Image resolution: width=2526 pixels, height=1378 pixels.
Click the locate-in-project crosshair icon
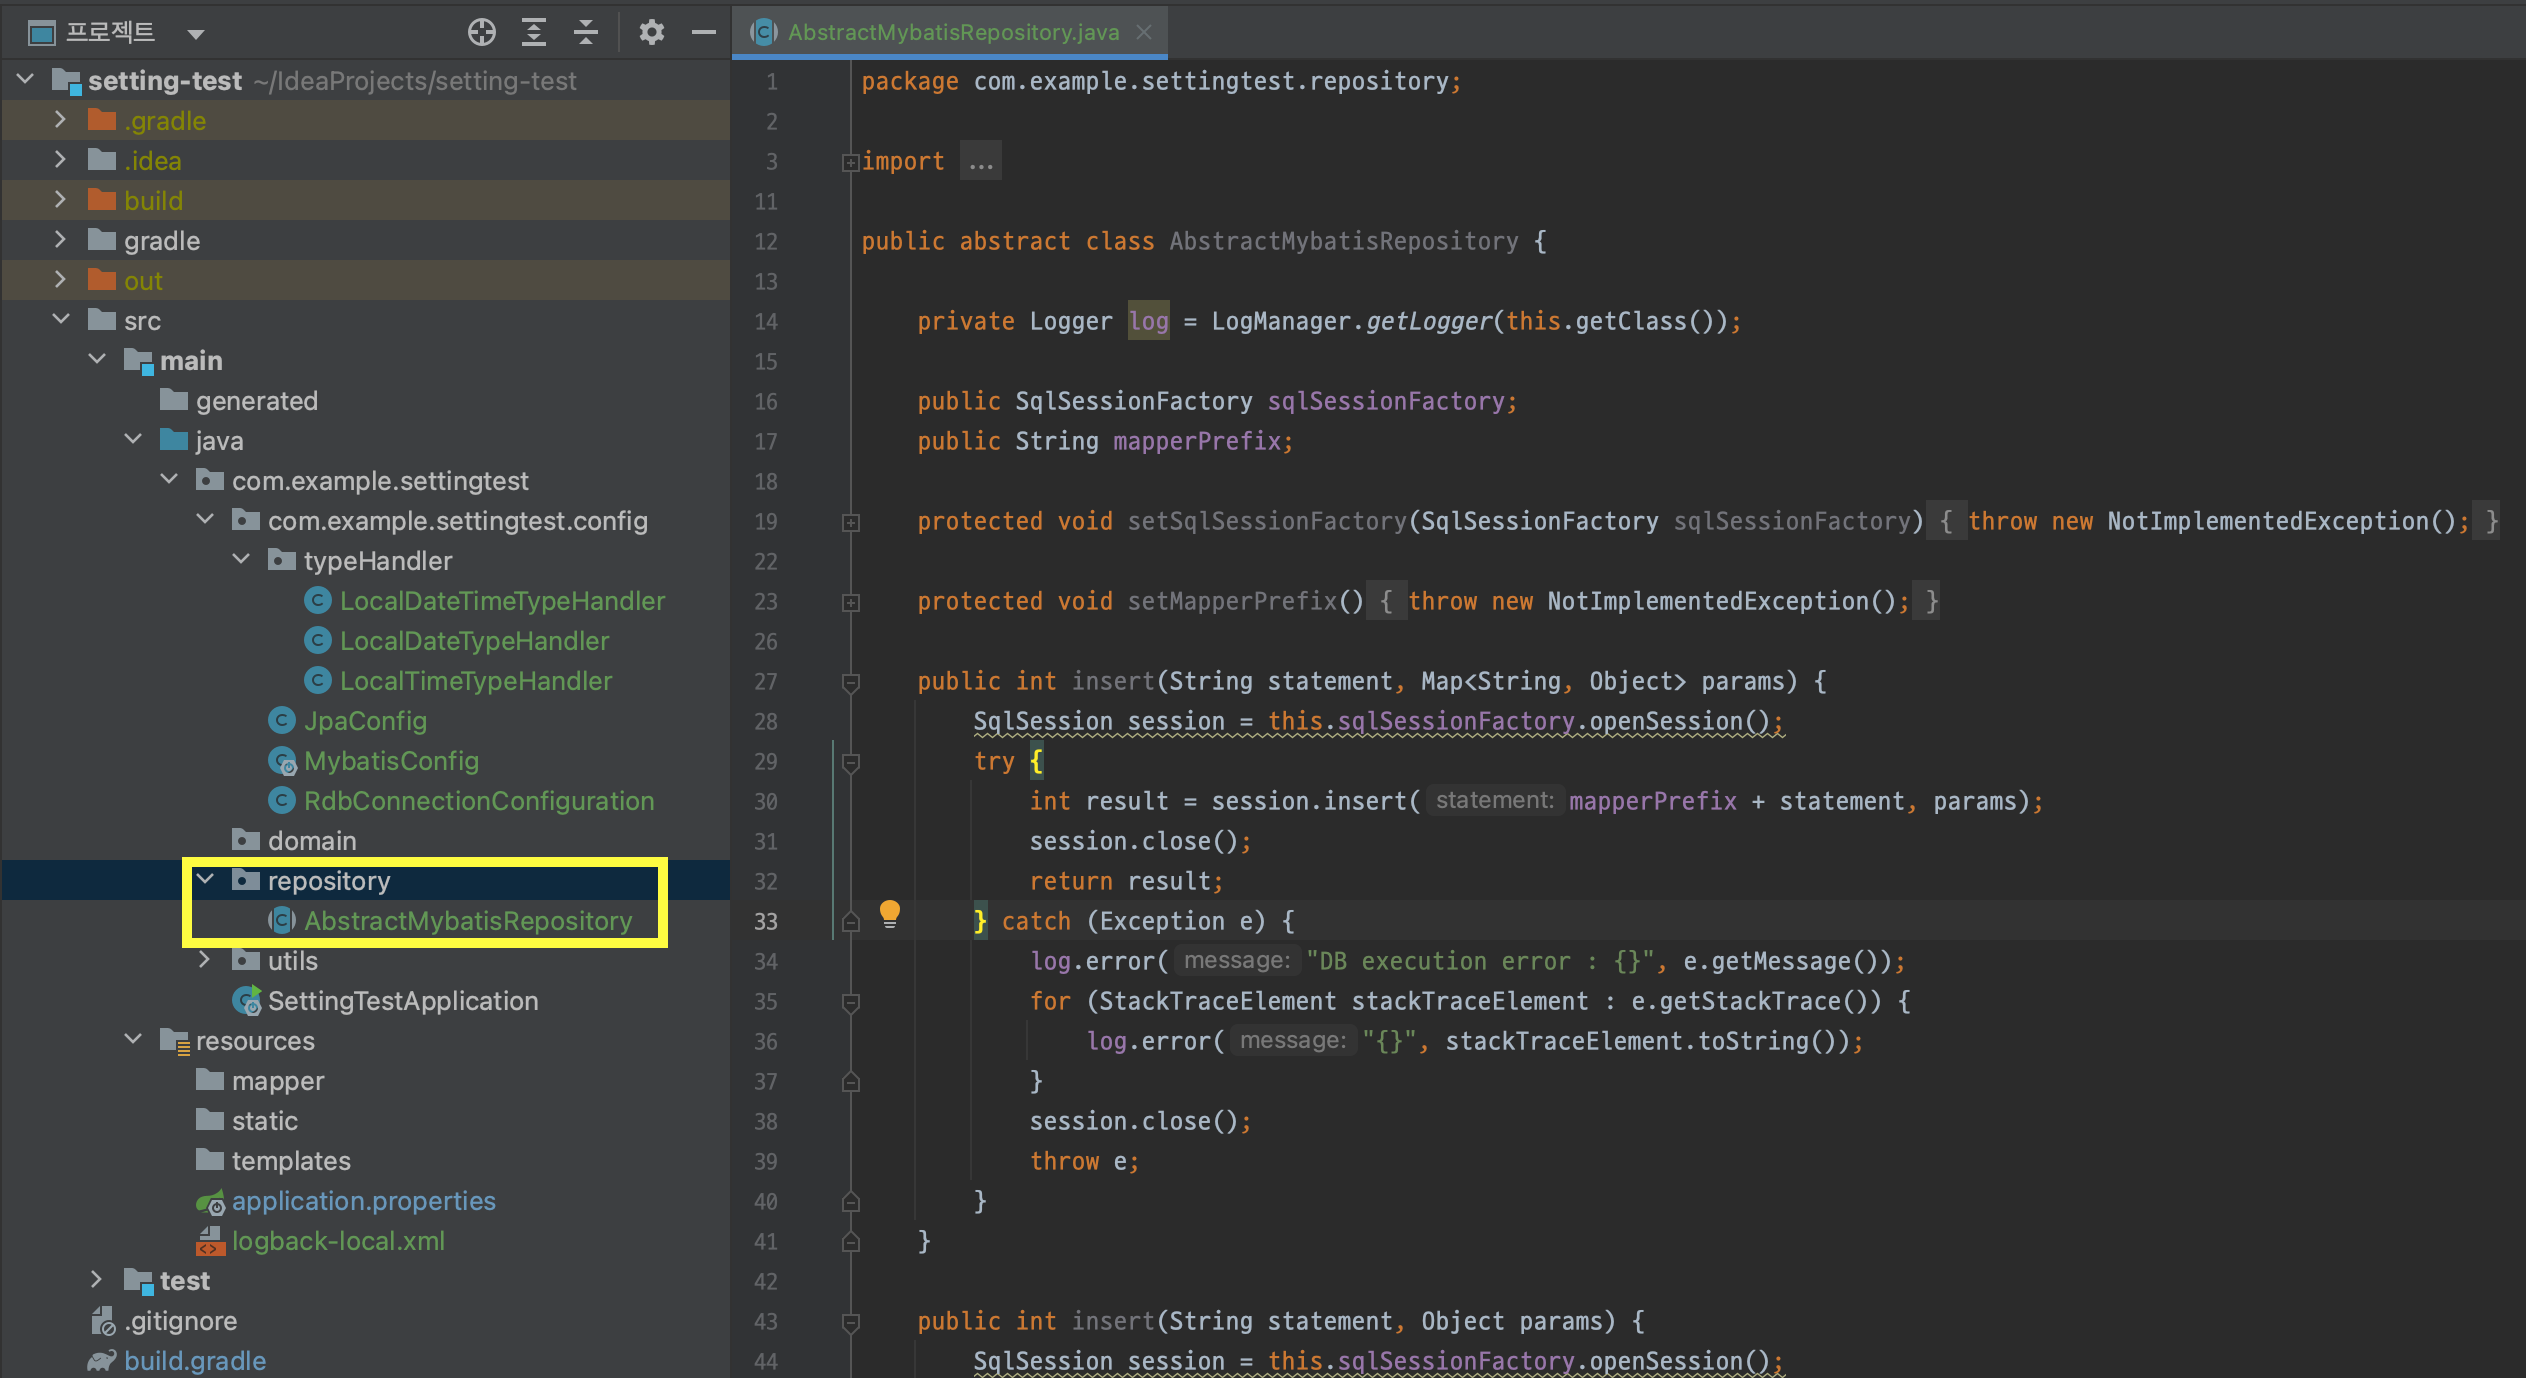point(481,33)
